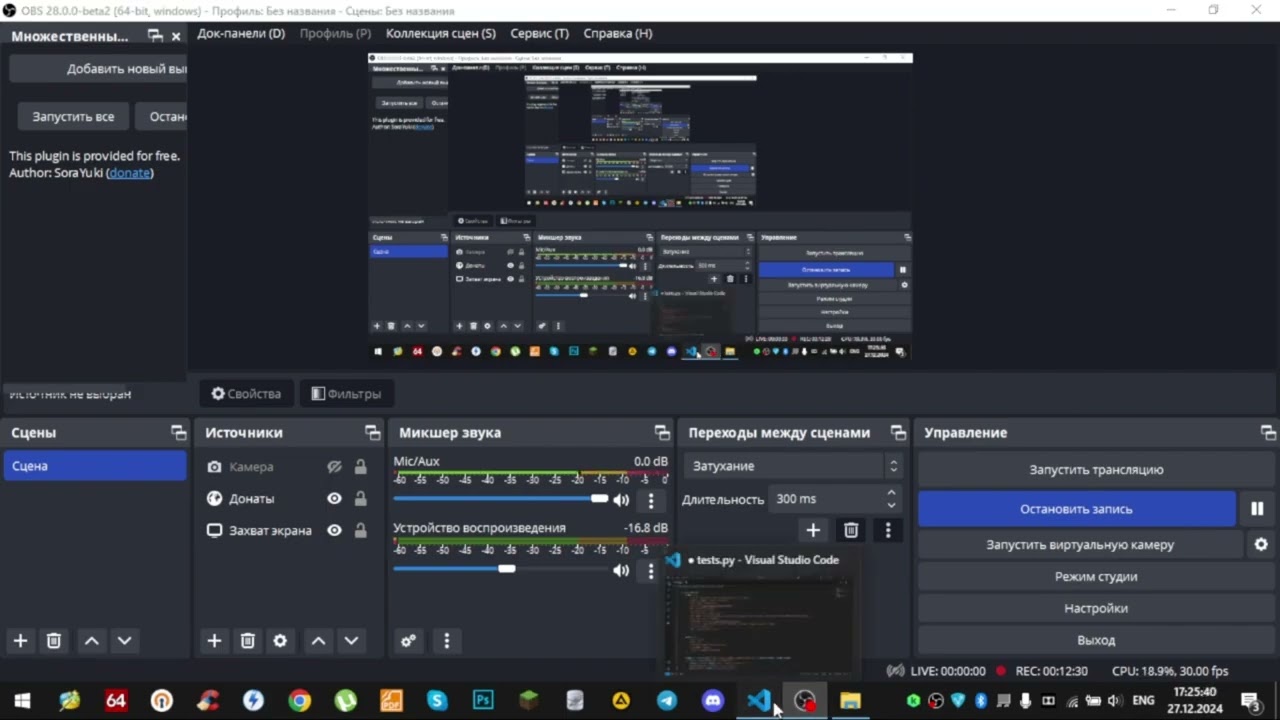Hide the Захват экрана source
The width and height of the screenshot is (1280, 720).
click(x=334, y=531)
